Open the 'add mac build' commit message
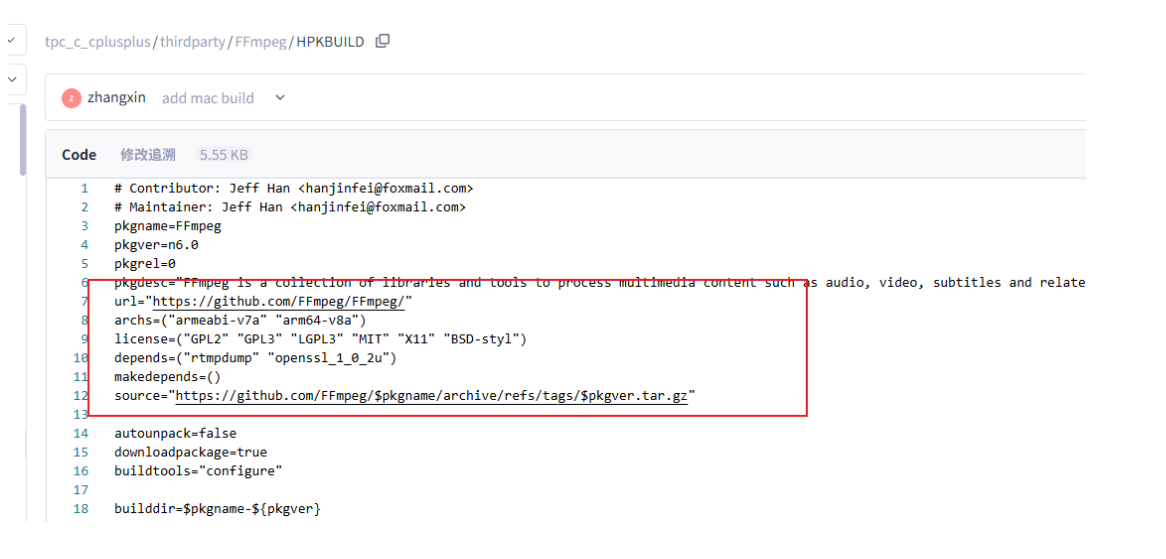This screenshot has width=1166, height=559. point(208,98)
